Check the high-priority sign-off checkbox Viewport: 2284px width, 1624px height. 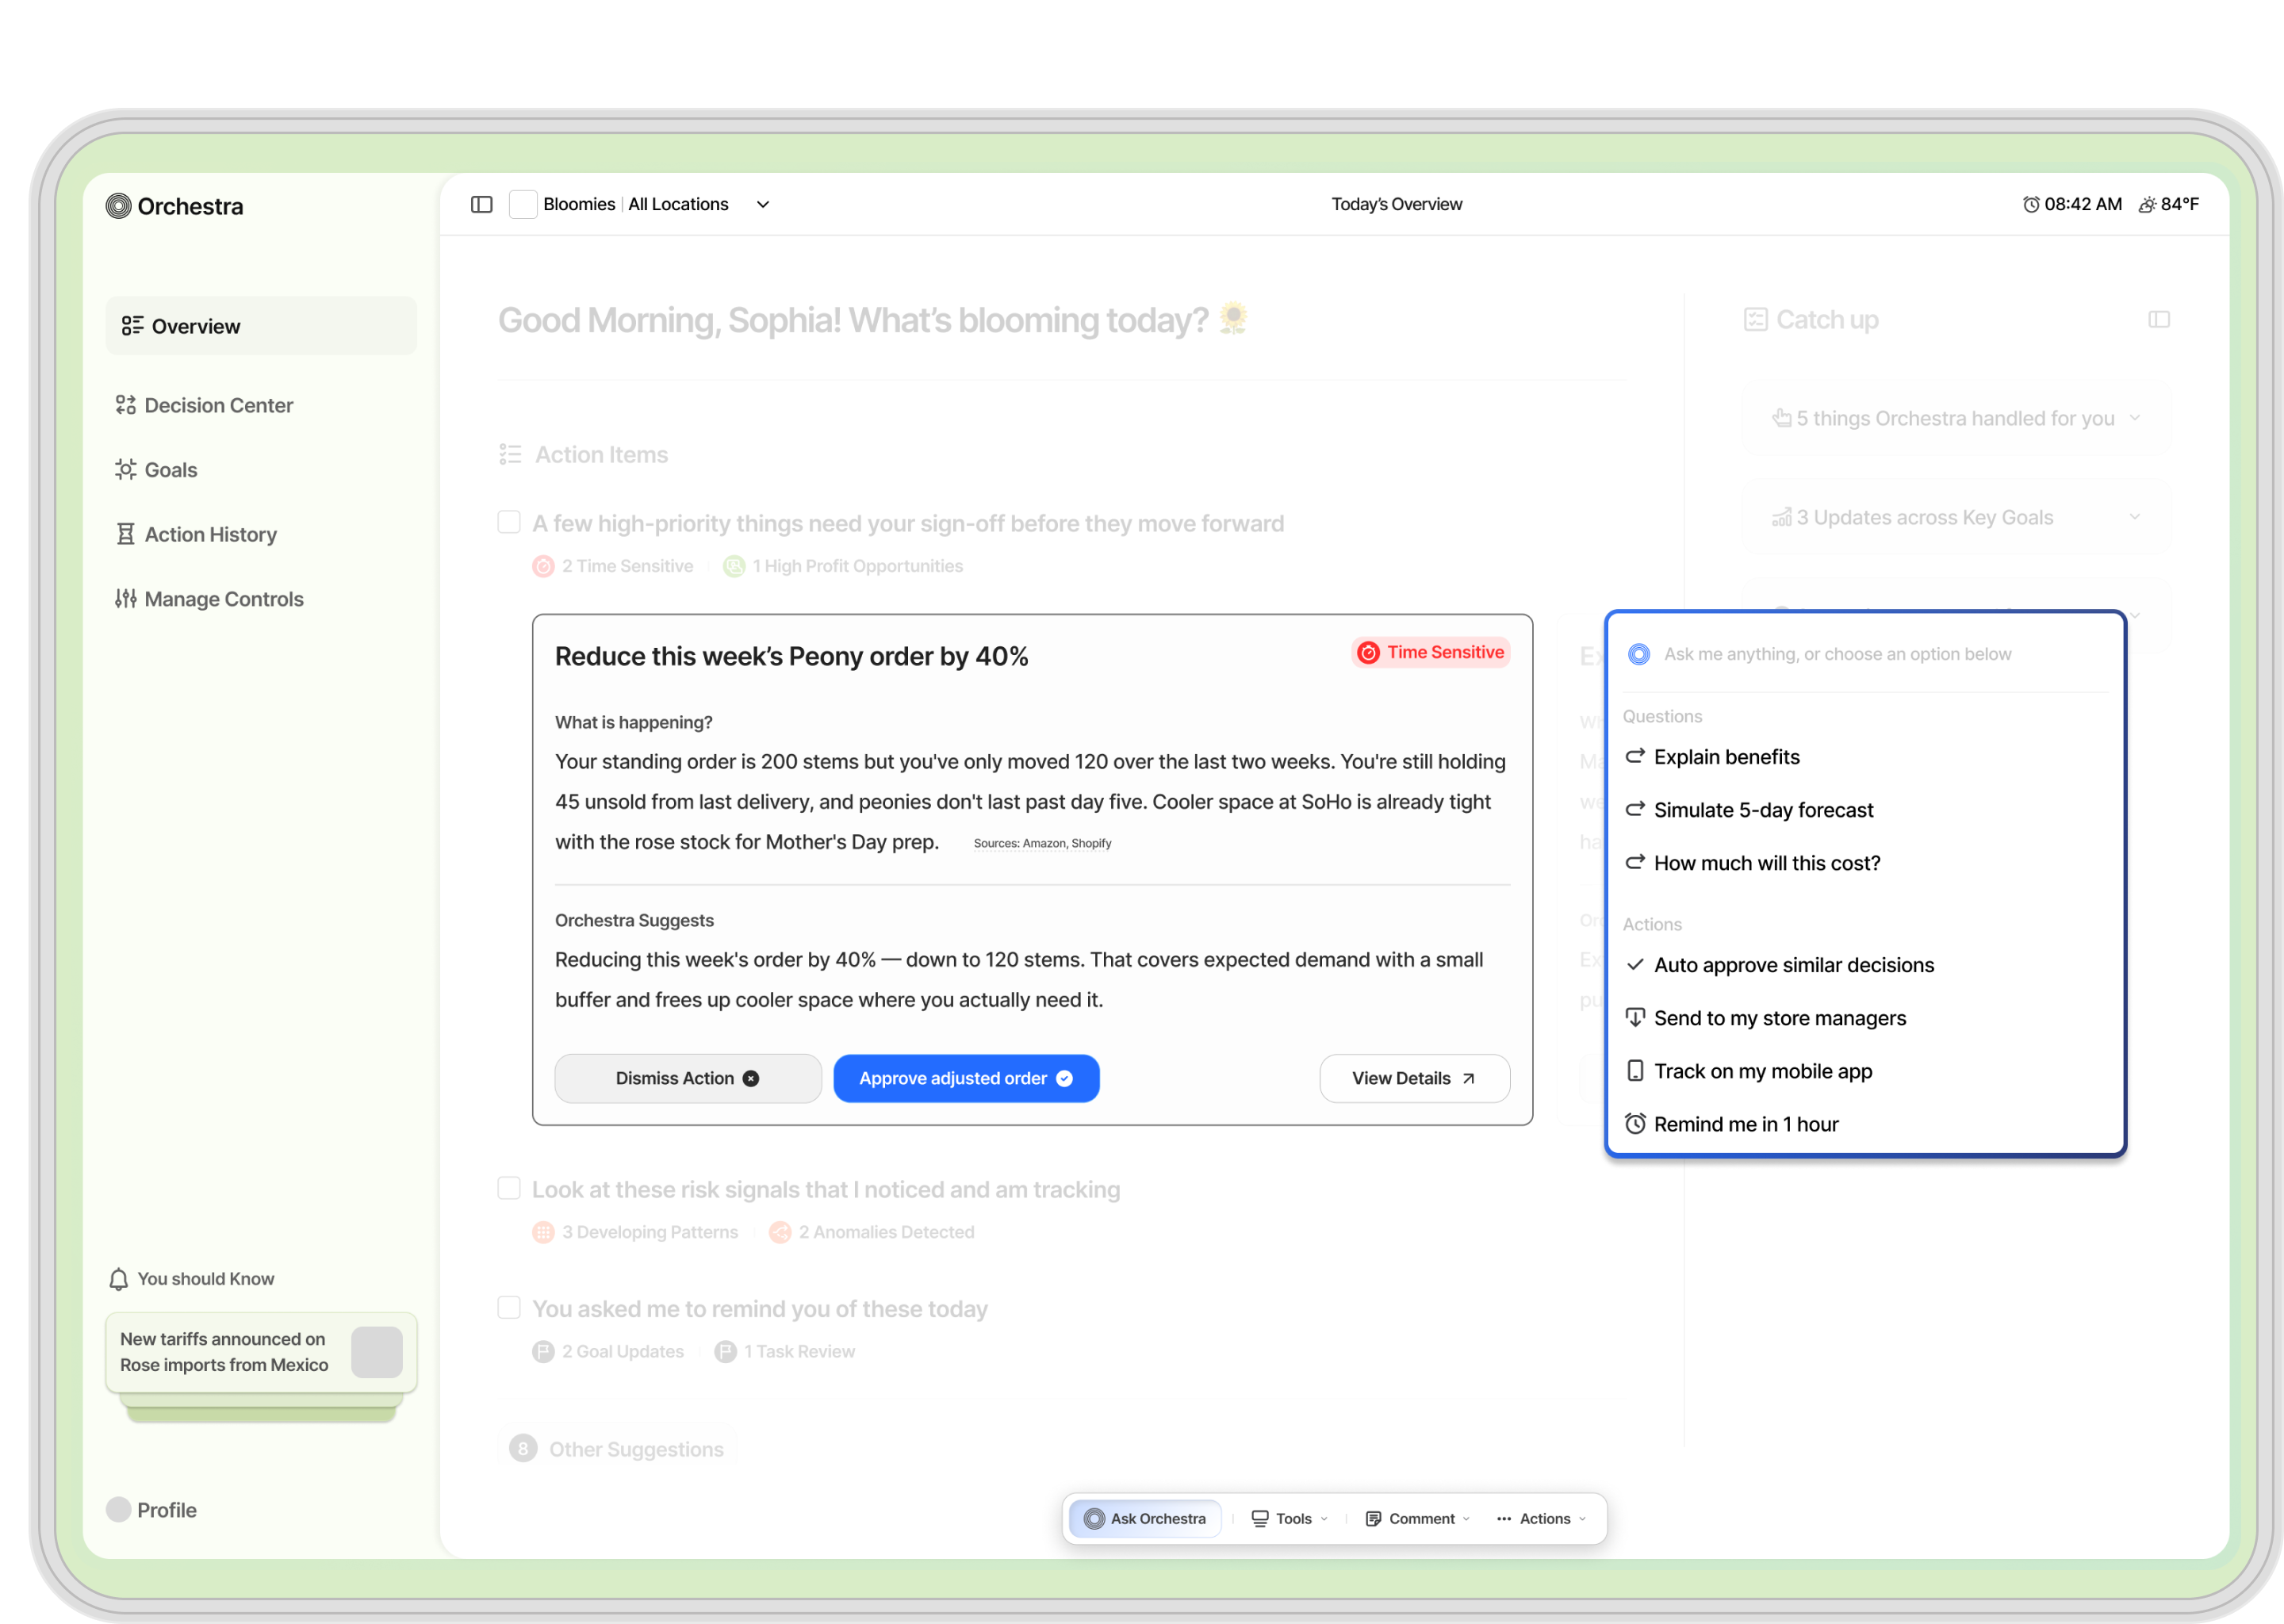[509, 522]
